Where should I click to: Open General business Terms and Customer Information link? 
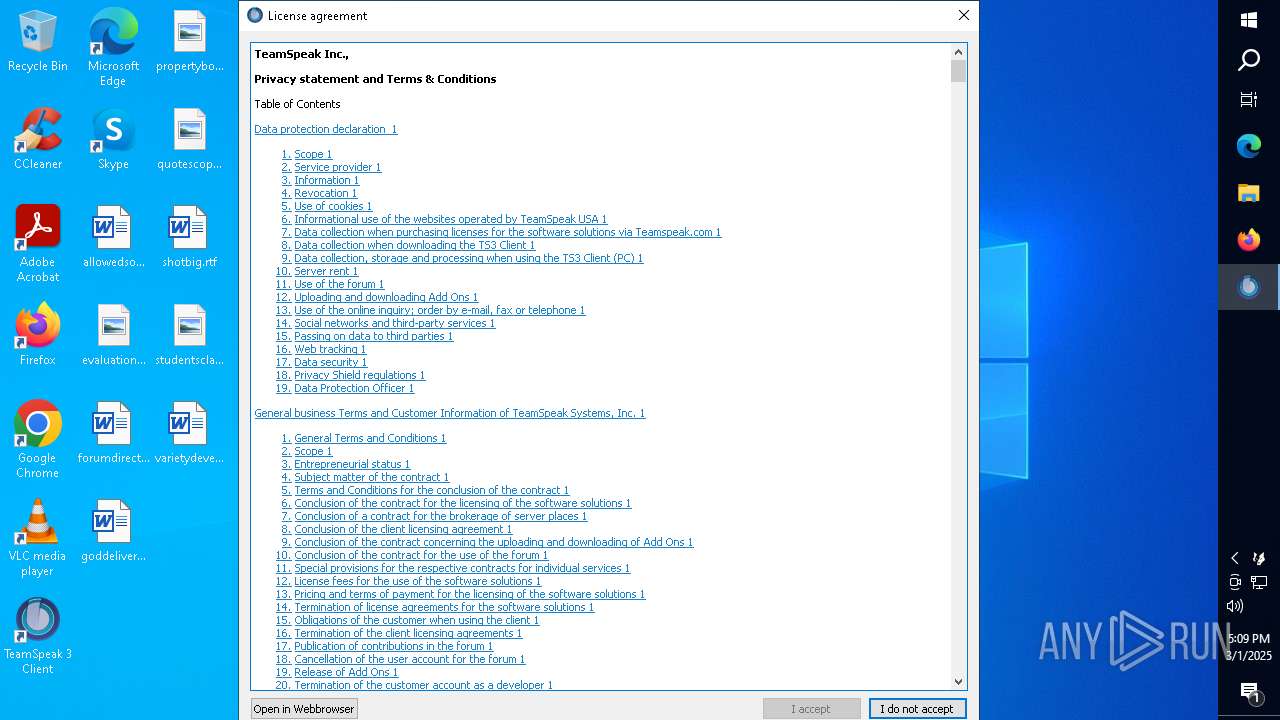[449, 413]
